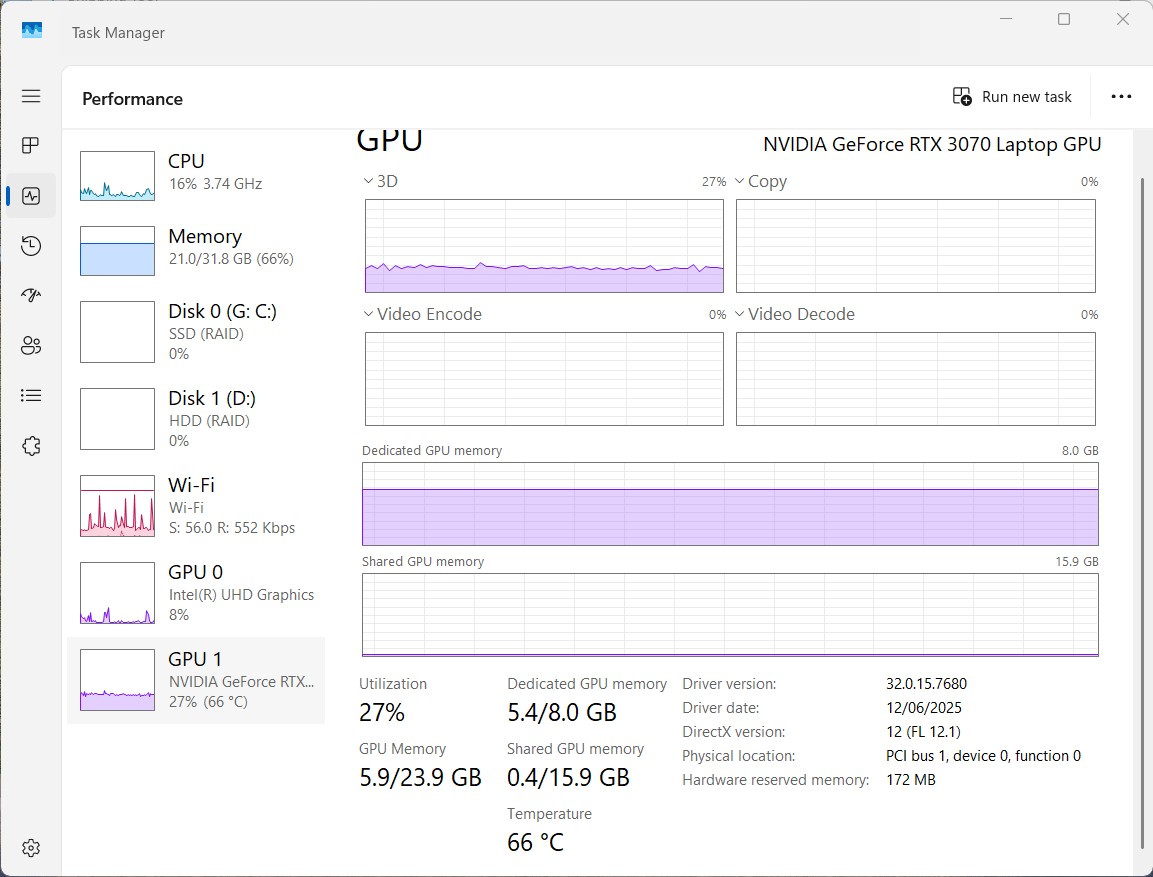Select the Wi-Fi performance item

click(x=196, y=505)
